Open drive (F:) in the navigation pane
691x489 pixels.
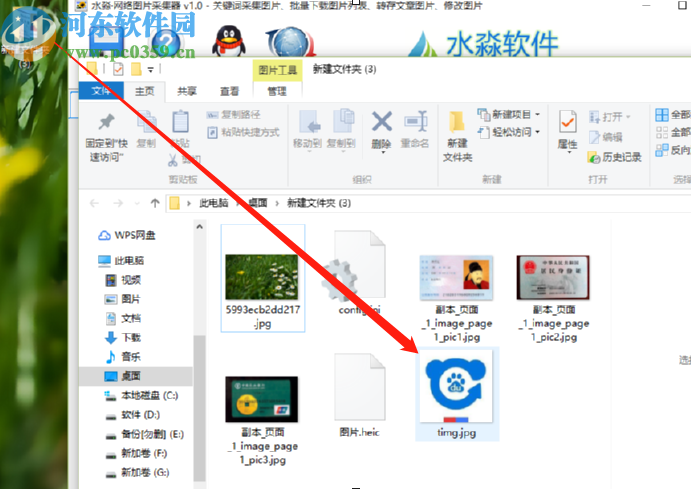tap(136, 453)
